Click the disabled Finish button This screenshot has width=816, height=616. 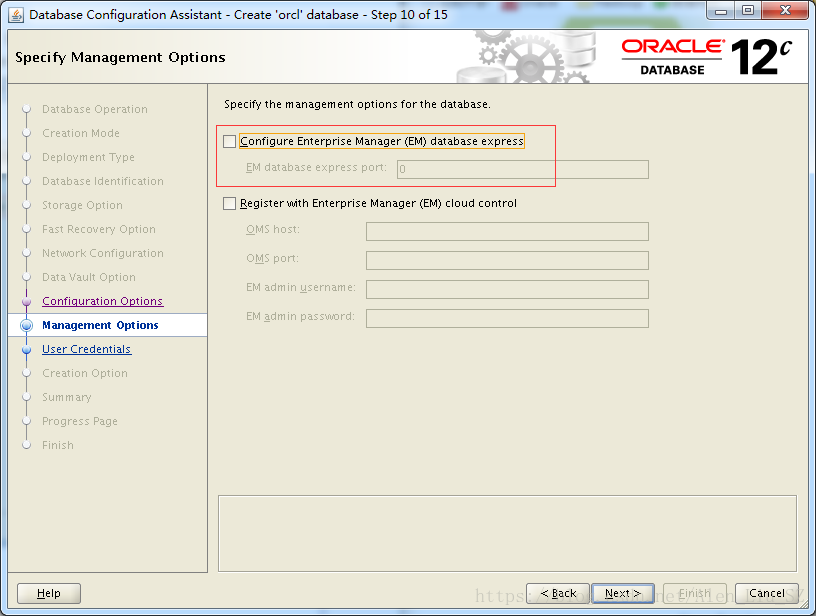coord(695,593)
